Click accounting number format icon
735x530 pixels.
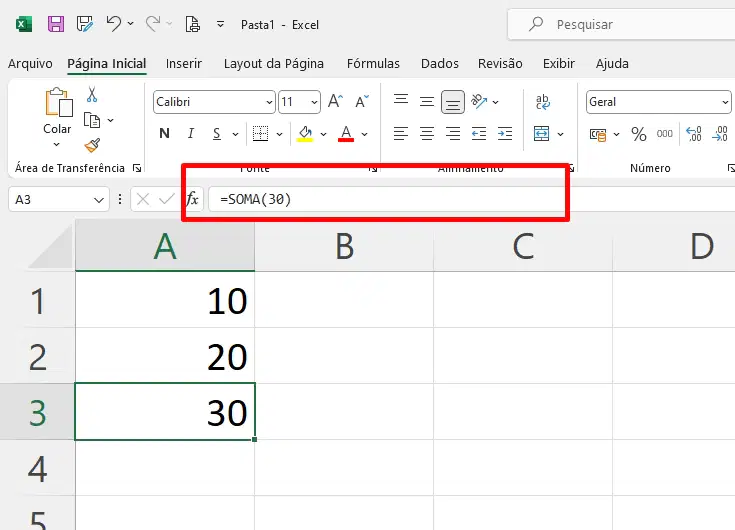point(598,134)
